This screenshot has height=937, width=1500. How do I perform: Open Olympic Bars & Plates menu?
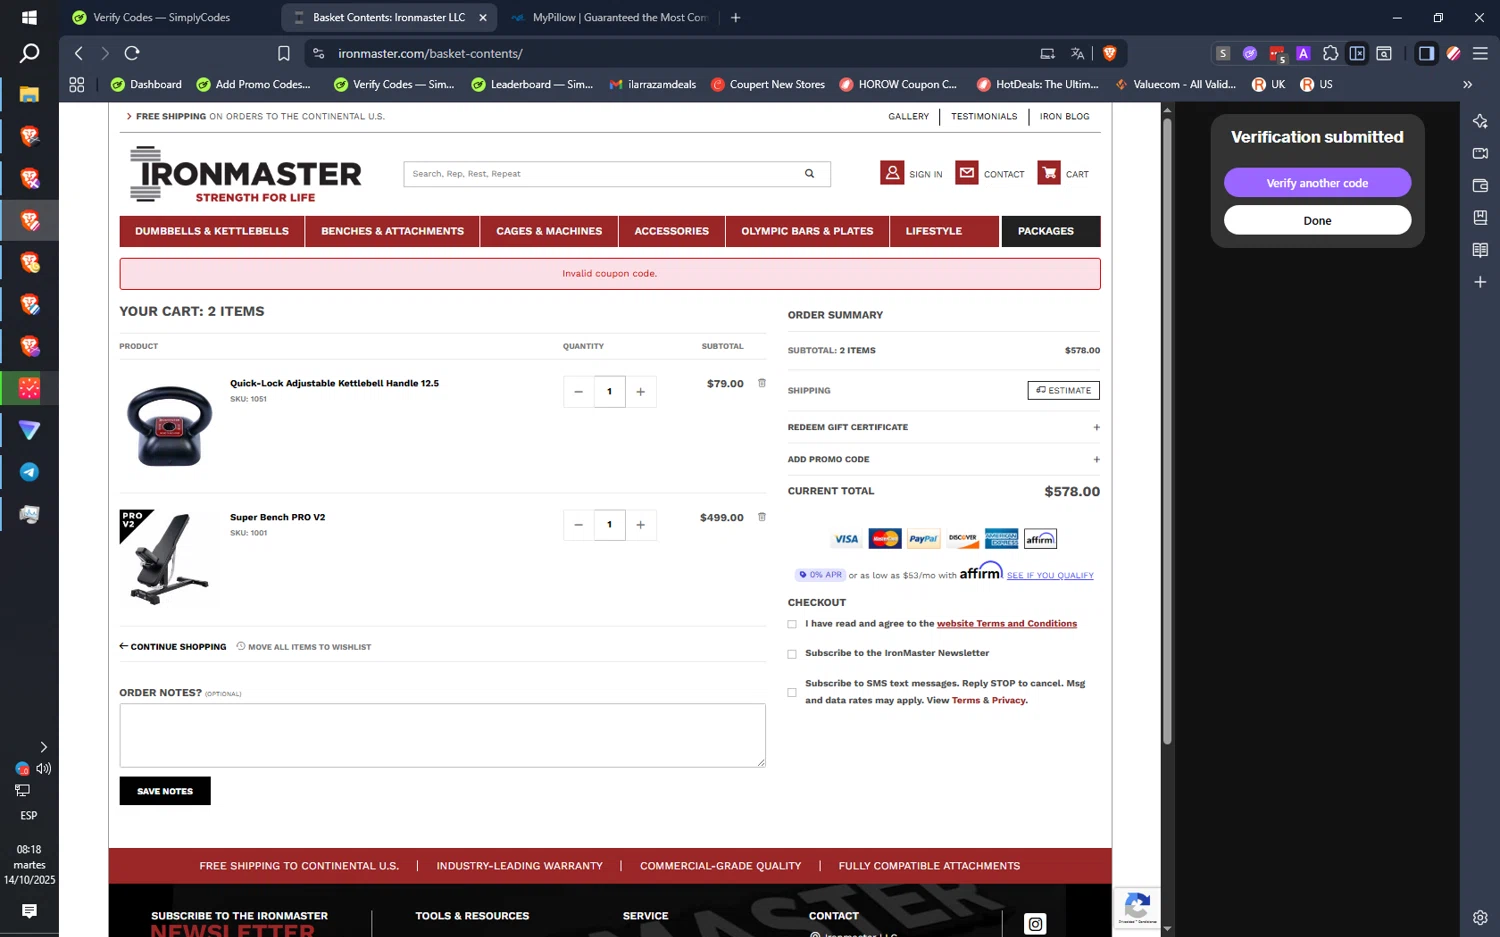tap(807, 231)
